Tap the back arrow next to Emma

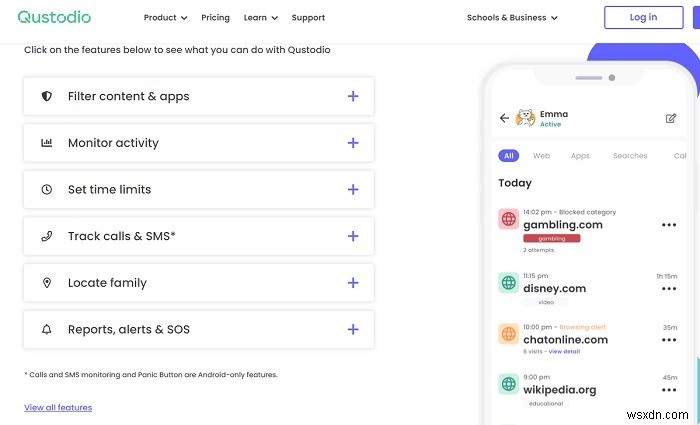[x=504, y=118]
